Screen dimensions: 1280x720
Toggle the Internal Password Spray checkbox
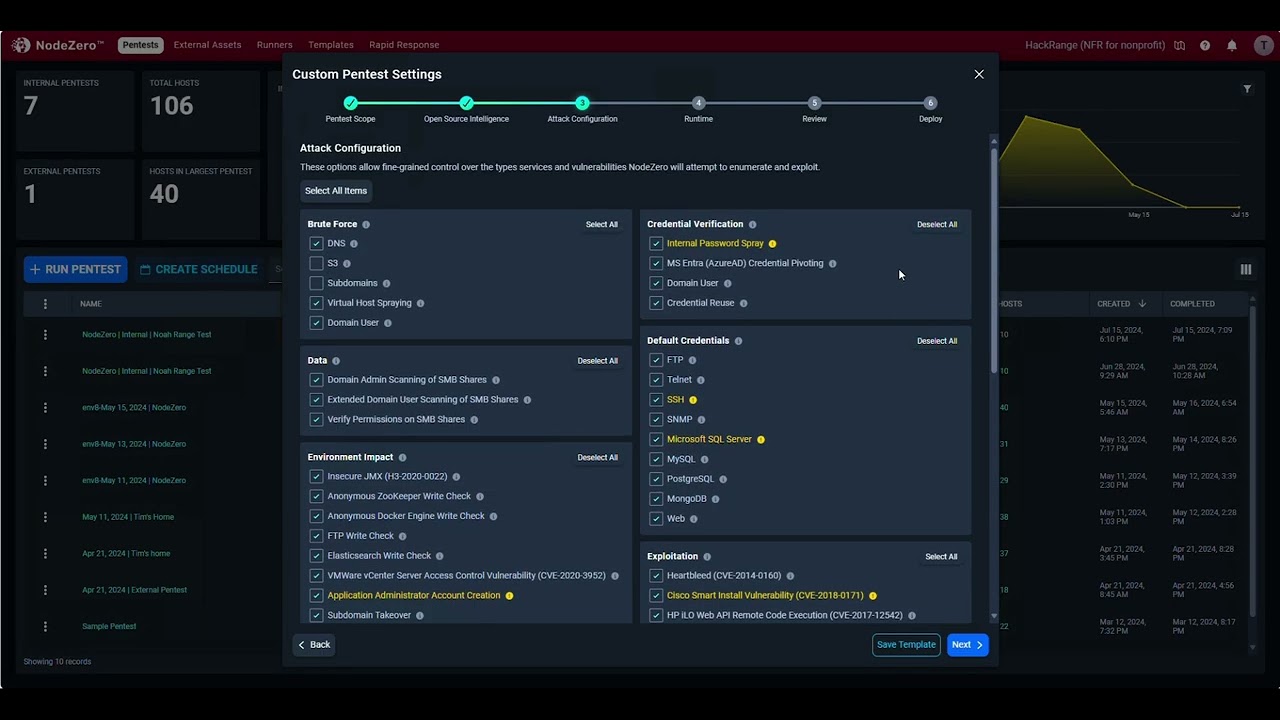pyautogui.click(x=656, y=244)
